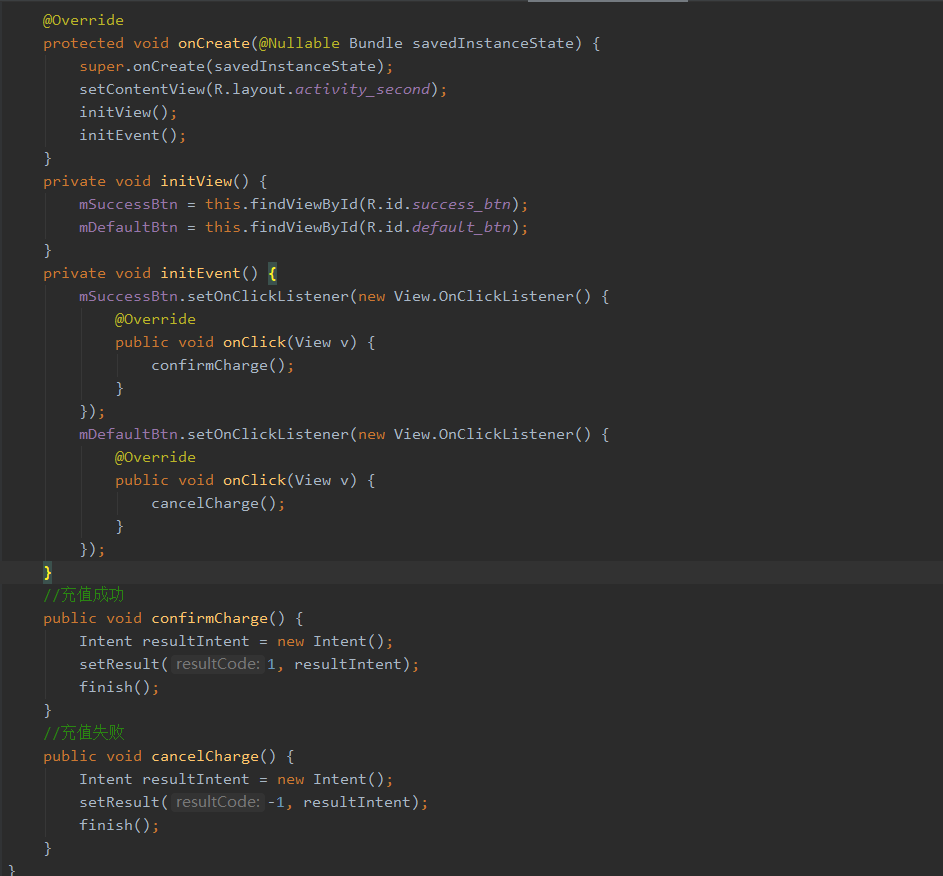The width and height of the screenshot is (943, 876).
Task: Click initEvent in 'private void initEvent()' declaration
Action: 200,274
